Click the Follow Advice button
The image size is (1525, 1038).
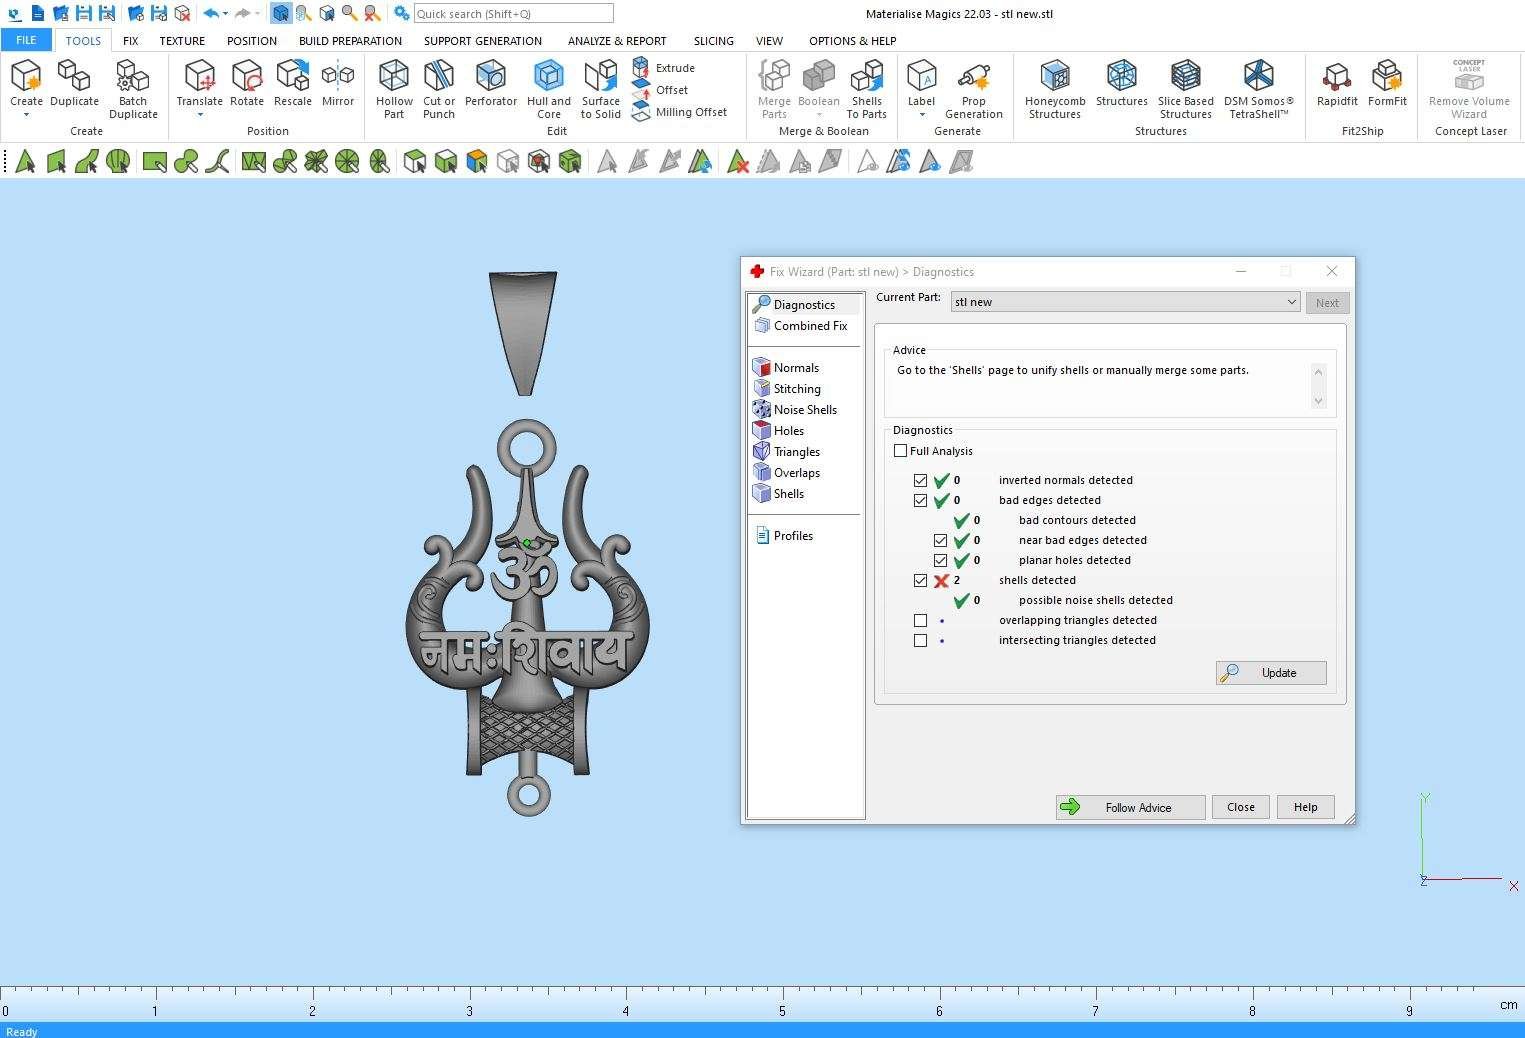coord(1130,808)
